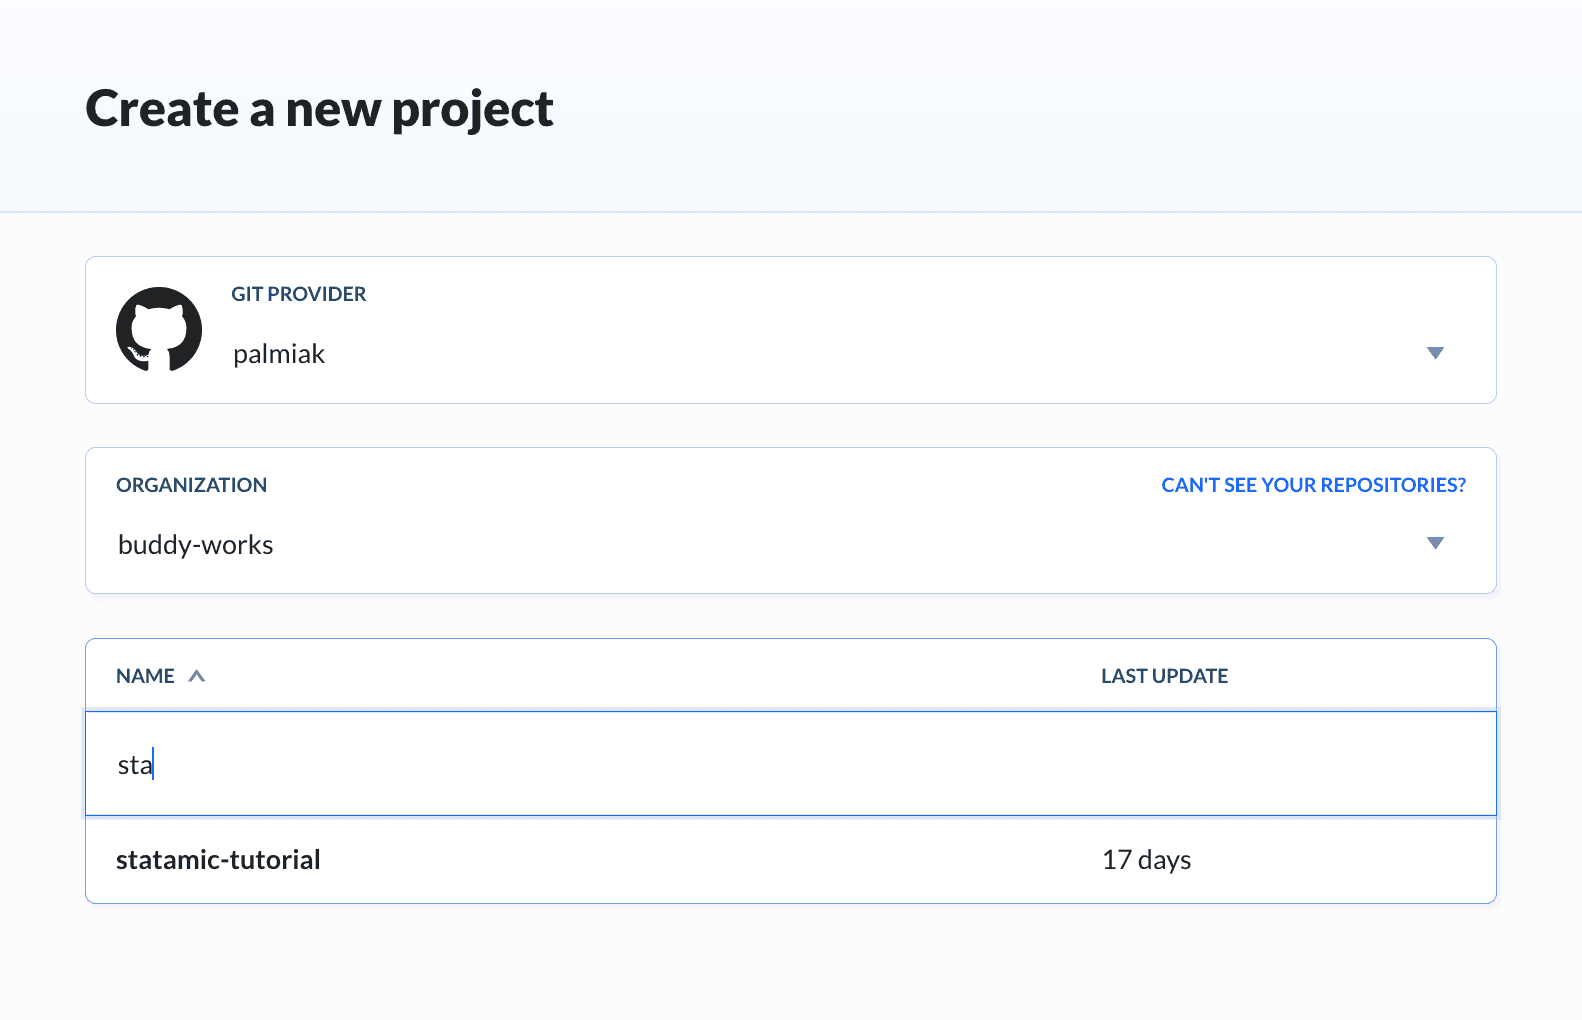The height and width of the screenshot is (1020, 1582).
Task: Click the "17 days" last update value
Action: (1146, 860)
